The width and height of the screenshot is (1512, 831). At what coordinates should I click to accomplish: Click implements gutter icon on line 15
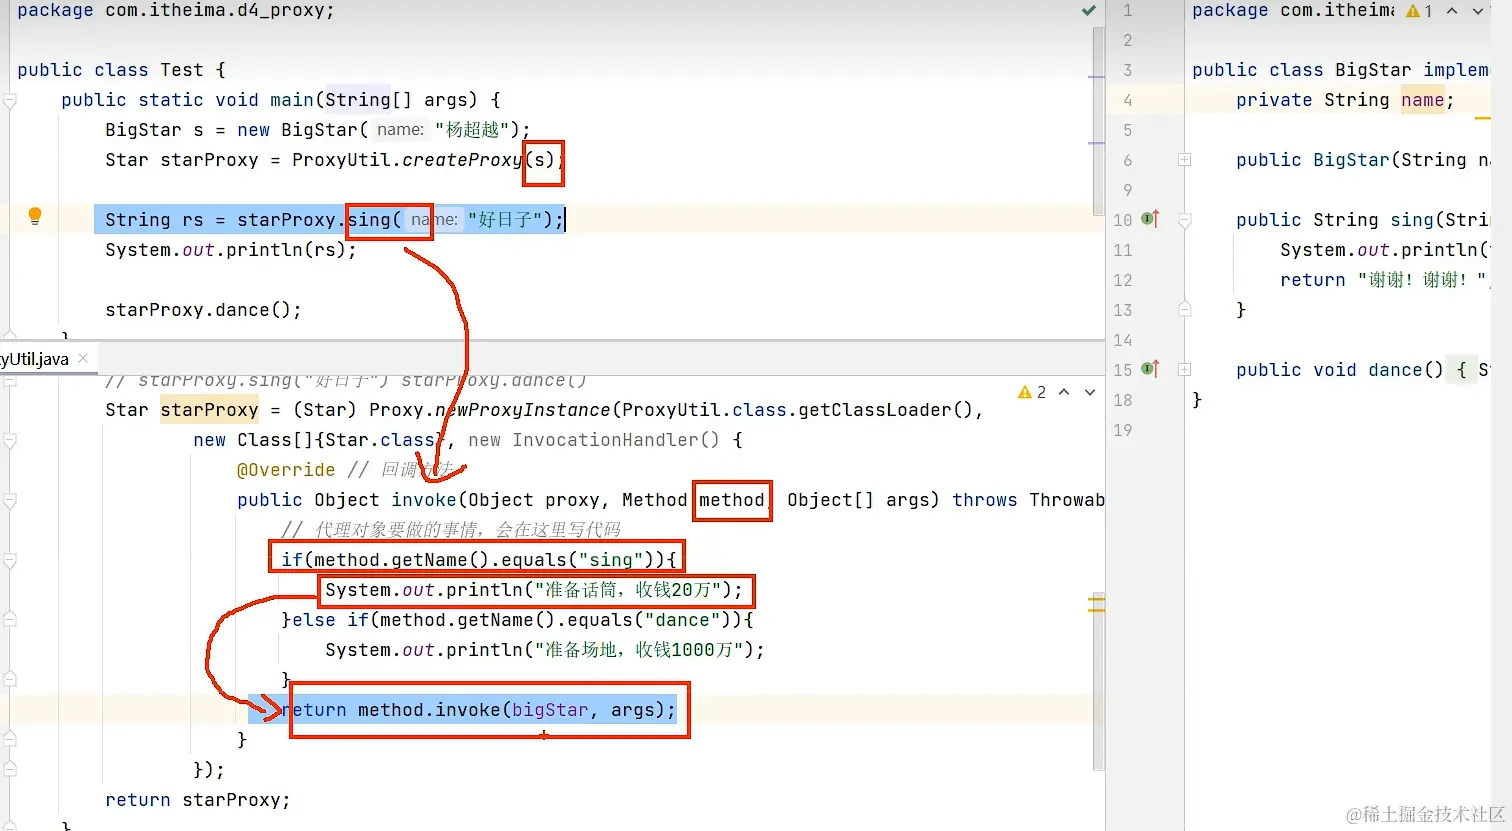1151,369
